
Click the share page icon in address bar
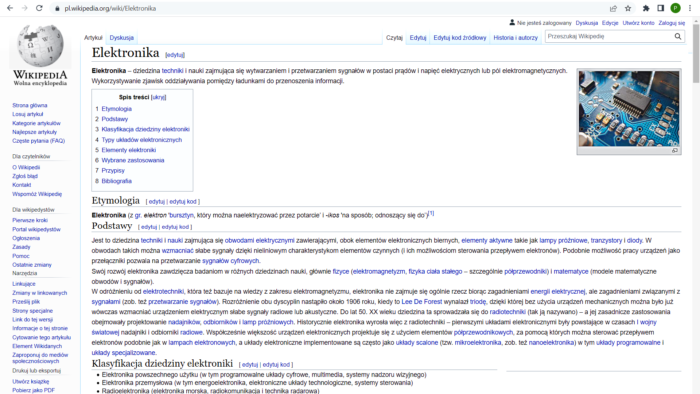click(x=613, y=8)
